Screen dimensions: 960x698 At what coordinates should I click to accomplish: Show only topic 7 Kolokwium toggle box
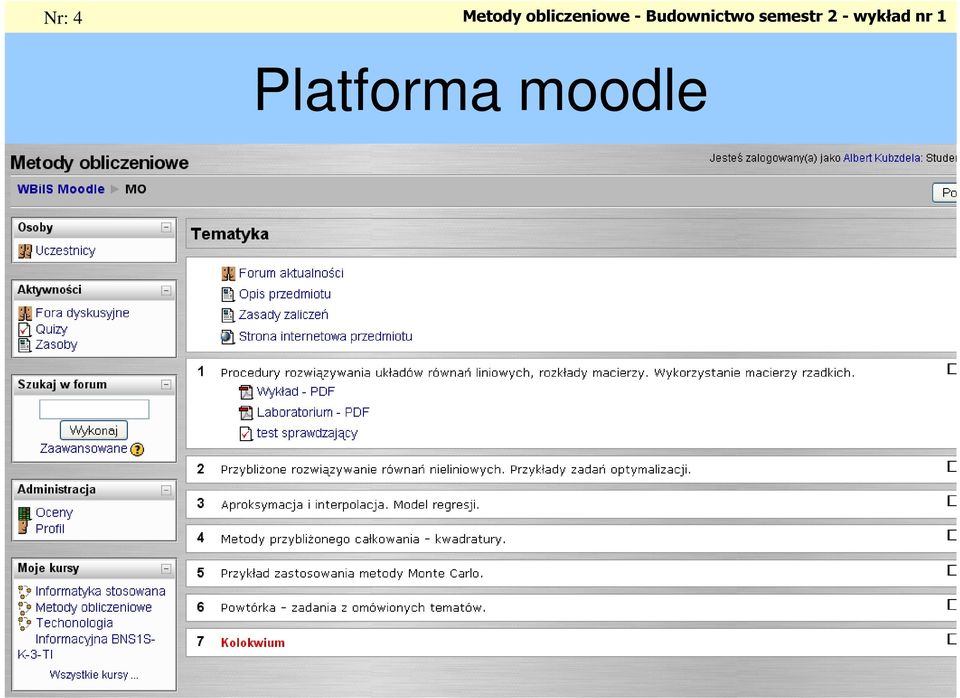(x=952, y=639)
